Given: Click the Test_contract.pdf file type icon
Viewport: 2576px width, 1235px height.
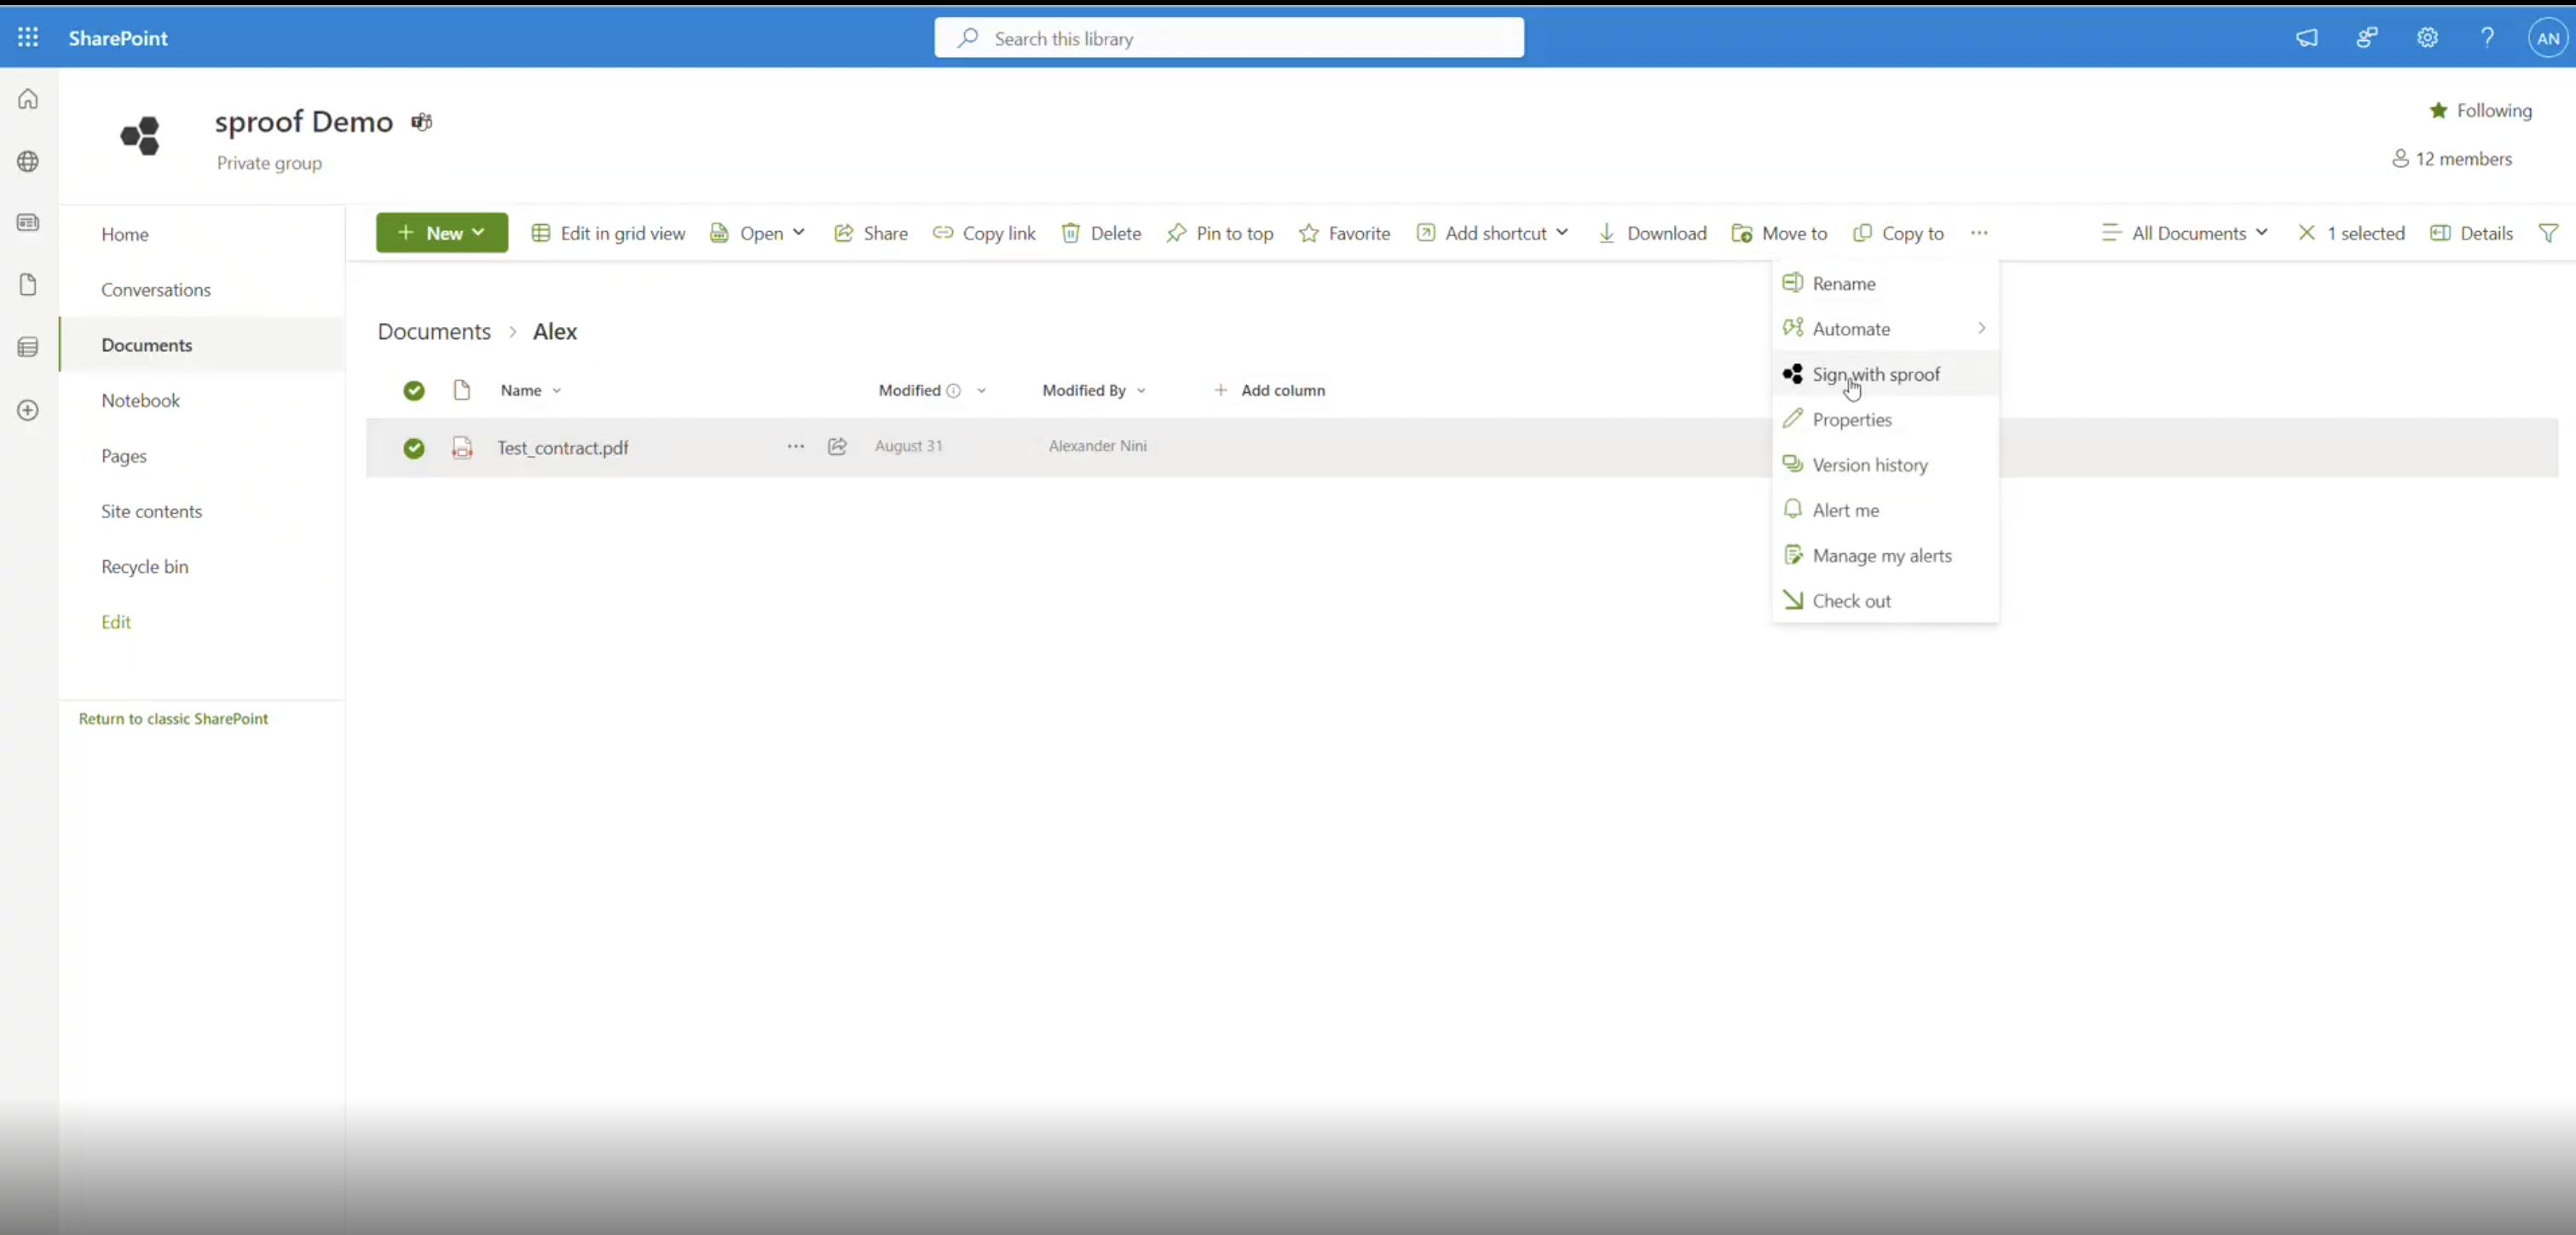Looking at the screenshot, I should click(x=462, y=447).
